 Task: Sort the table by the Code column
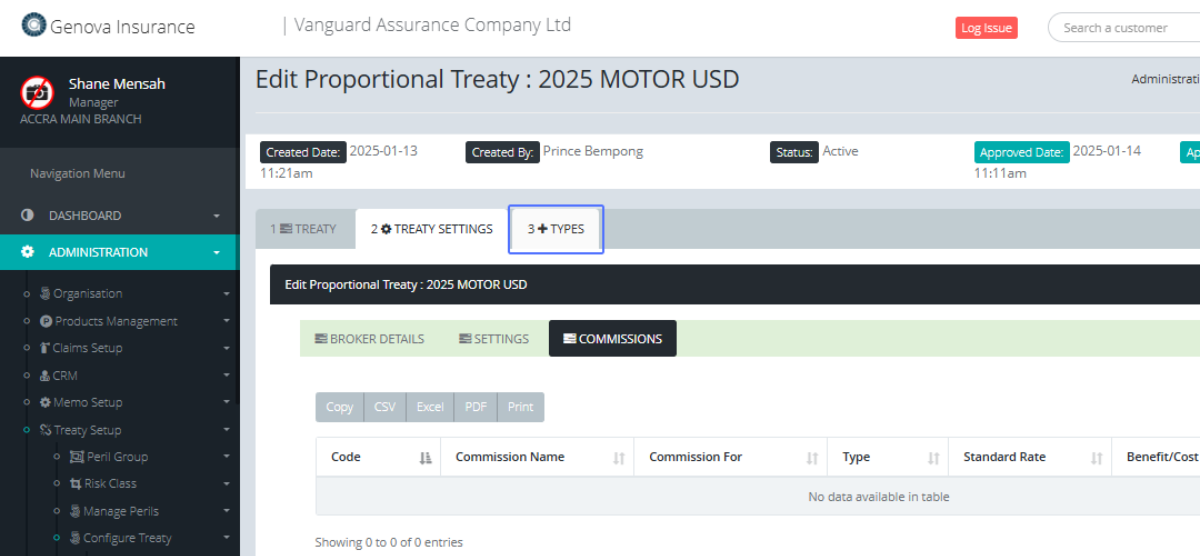click(425, 458)
